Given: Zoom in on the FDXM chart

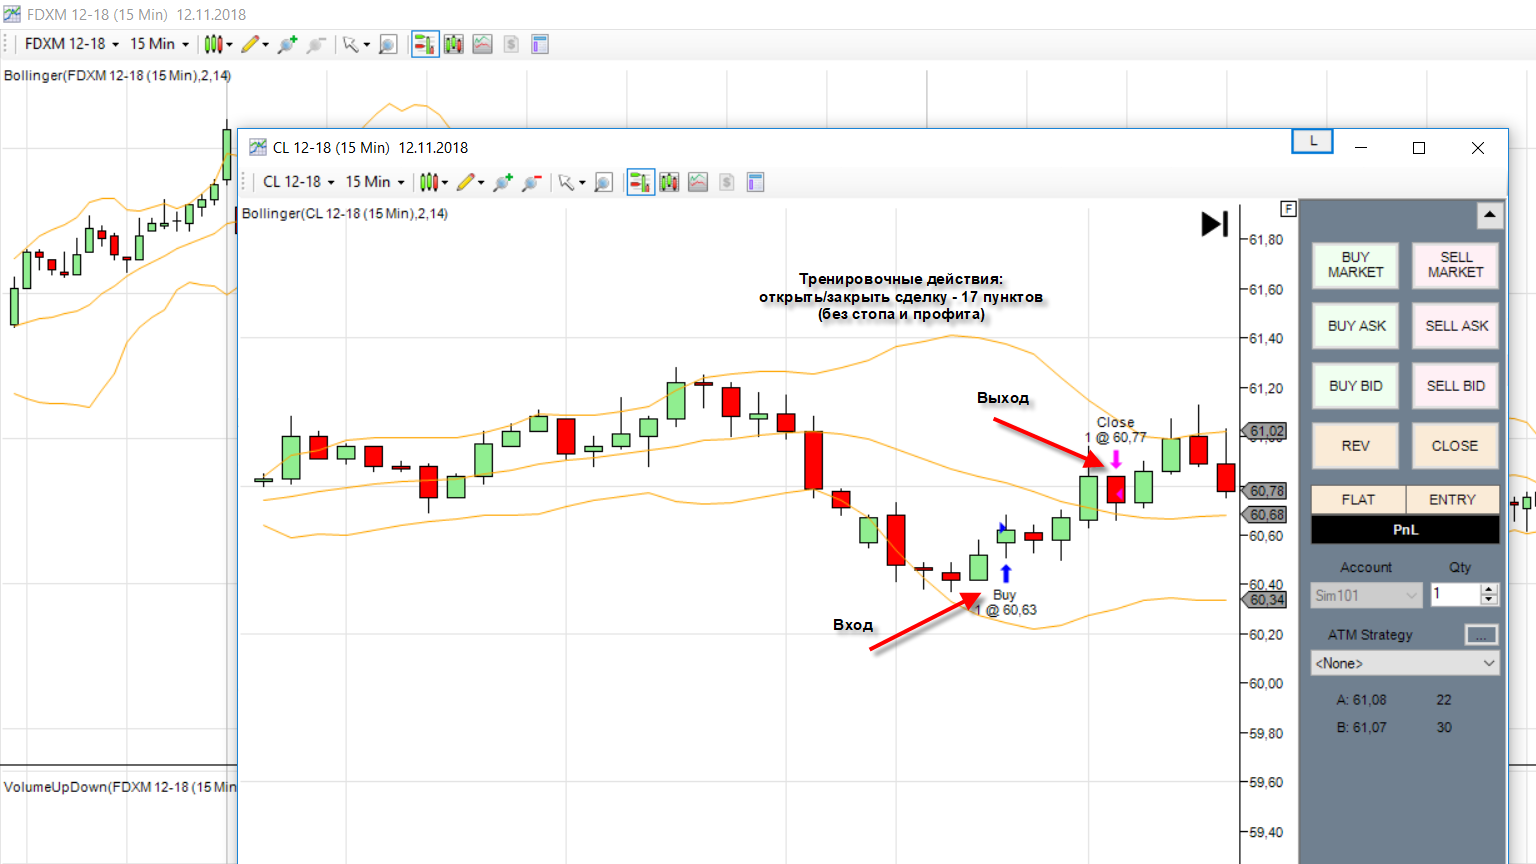Looking at the screenshot, I should click(x=287, y=44).
